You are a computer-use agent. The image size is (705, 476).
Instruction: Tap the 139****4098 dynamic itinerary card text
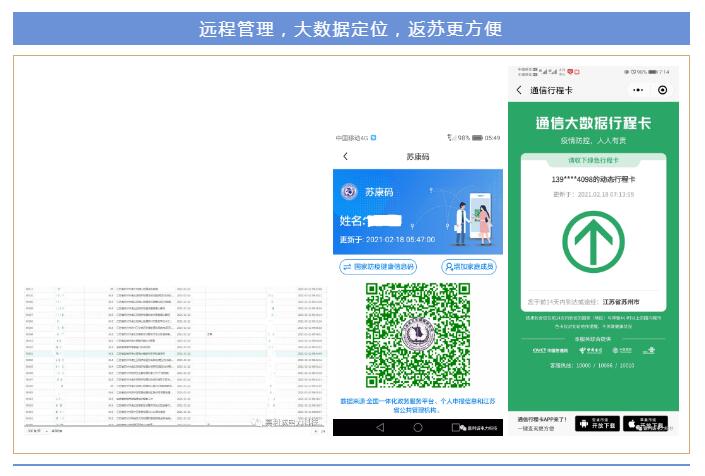[x=593, y=179]
